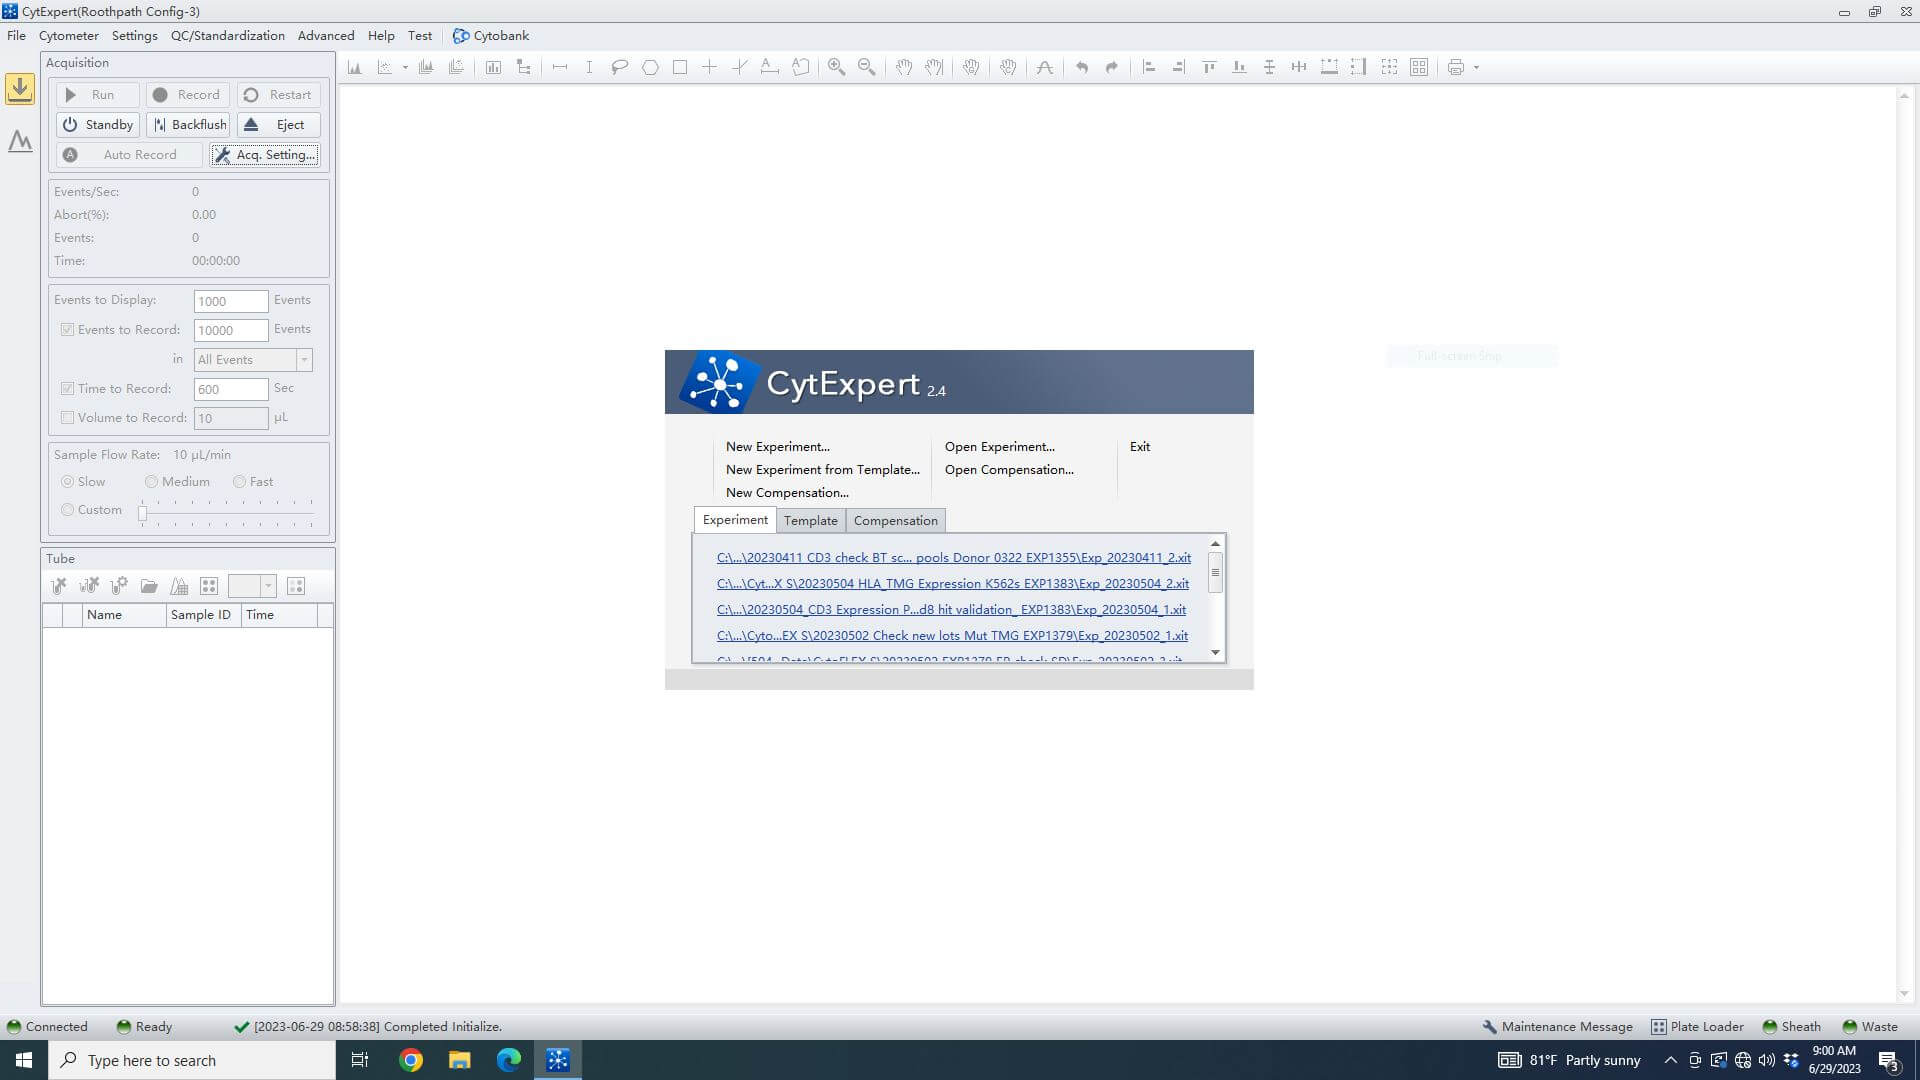Click the Cytobank toolbar icon
This screenshot has height=1080, width=1920.
(x=461, y=36)
